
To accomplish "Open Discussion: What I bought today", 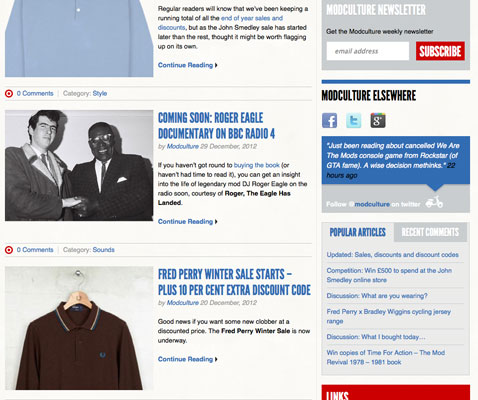I will point(376,337).
